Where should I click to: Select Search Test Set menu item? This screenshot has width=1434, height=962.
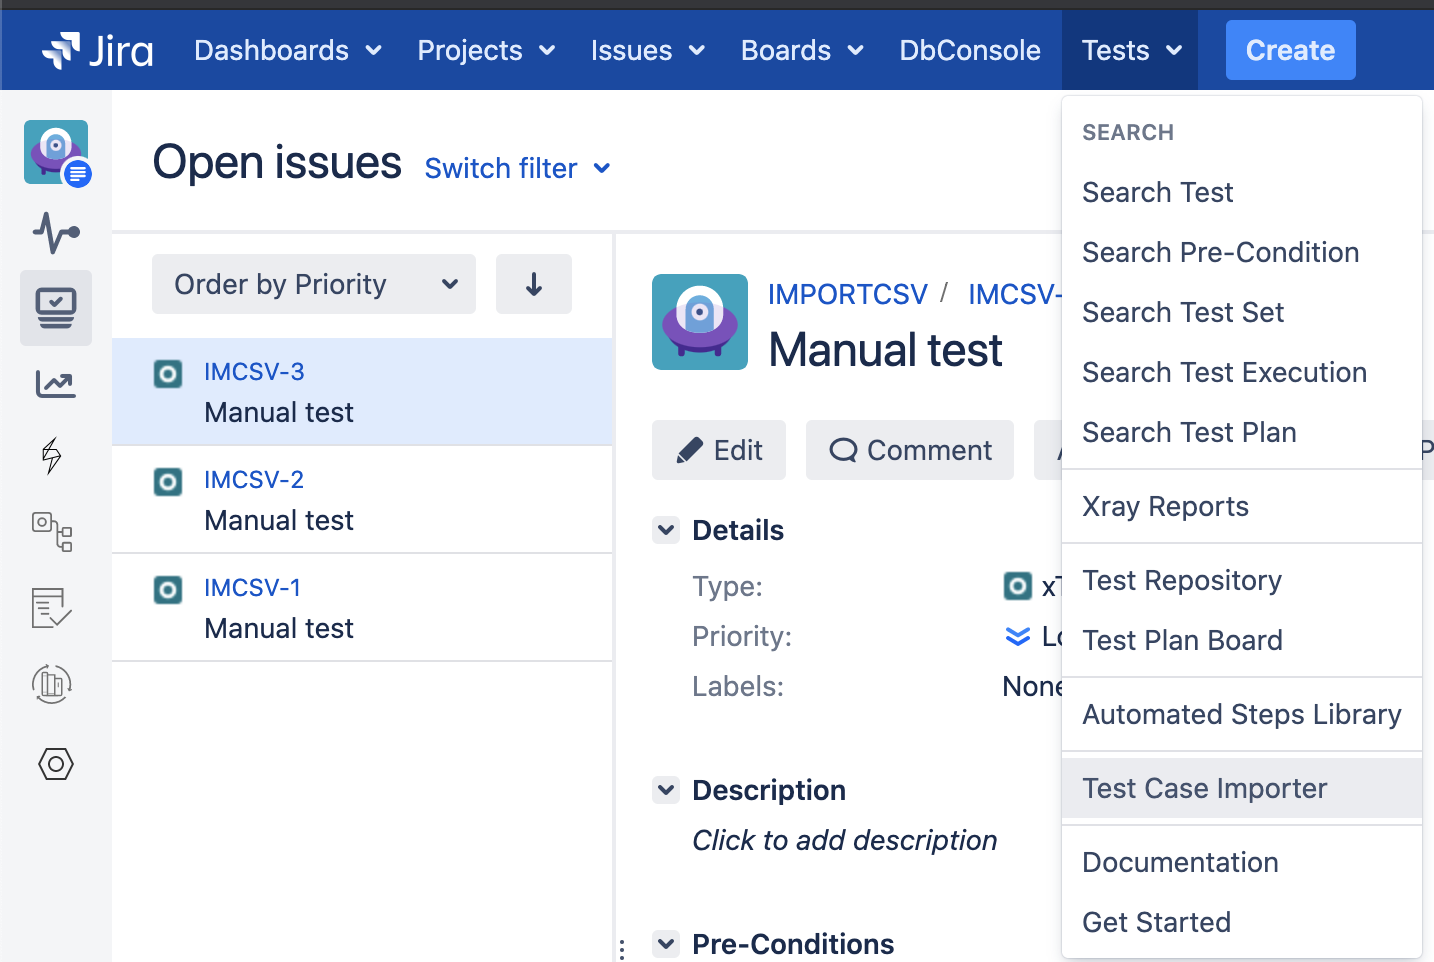(x=1242, y=312)
